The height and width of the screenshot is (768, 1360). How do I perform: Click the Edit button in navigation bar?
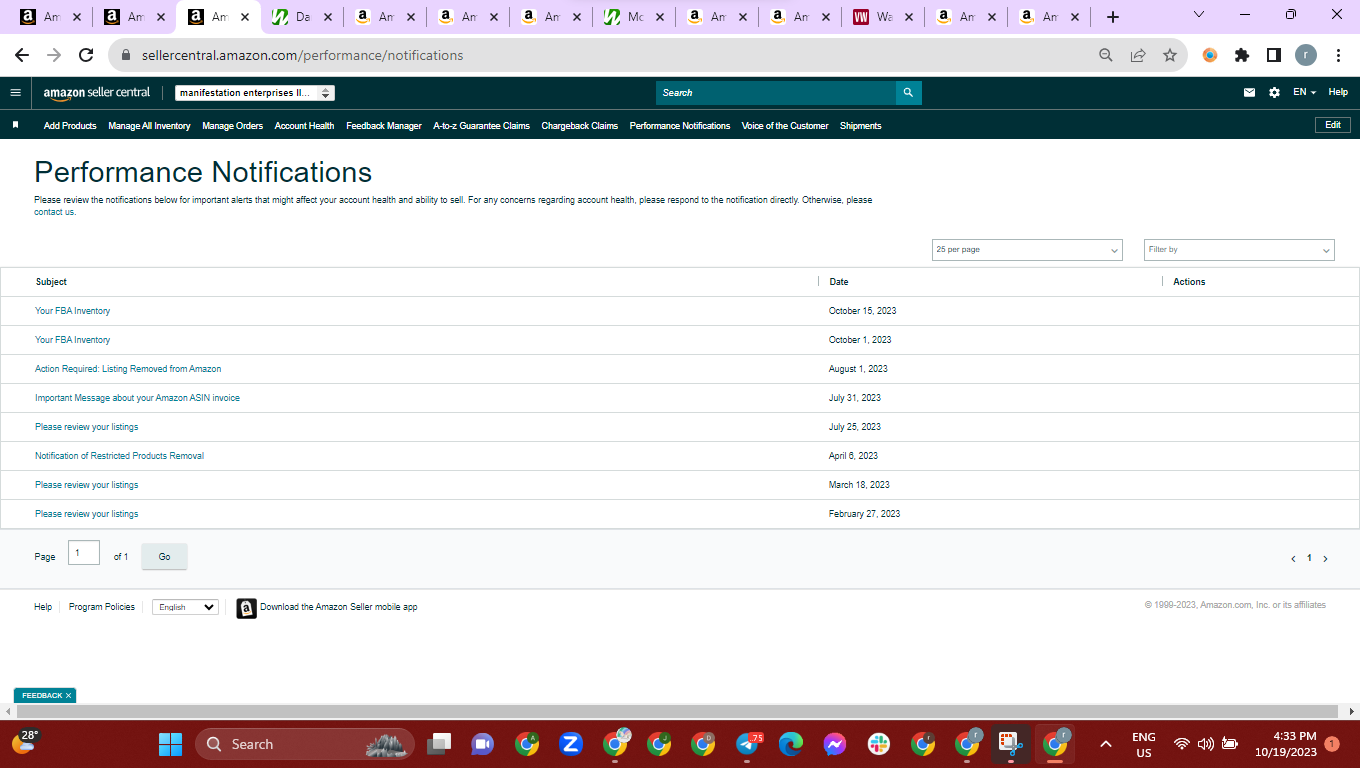1333,125
